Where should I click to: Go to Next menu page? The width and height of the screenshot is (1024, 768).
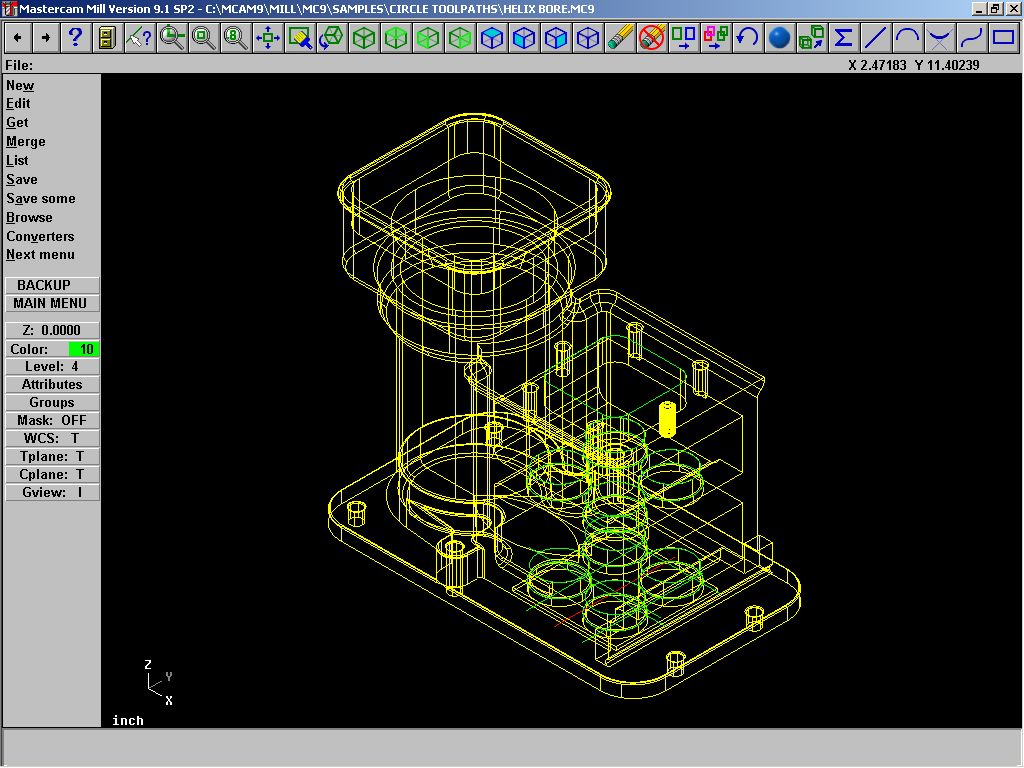pos(40,255)
